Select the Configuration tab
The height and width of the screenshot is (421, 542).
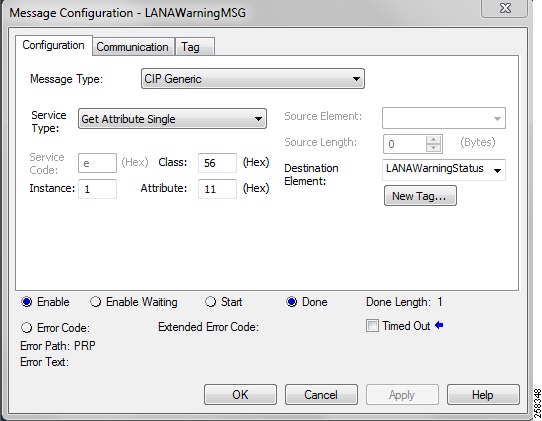54,45
